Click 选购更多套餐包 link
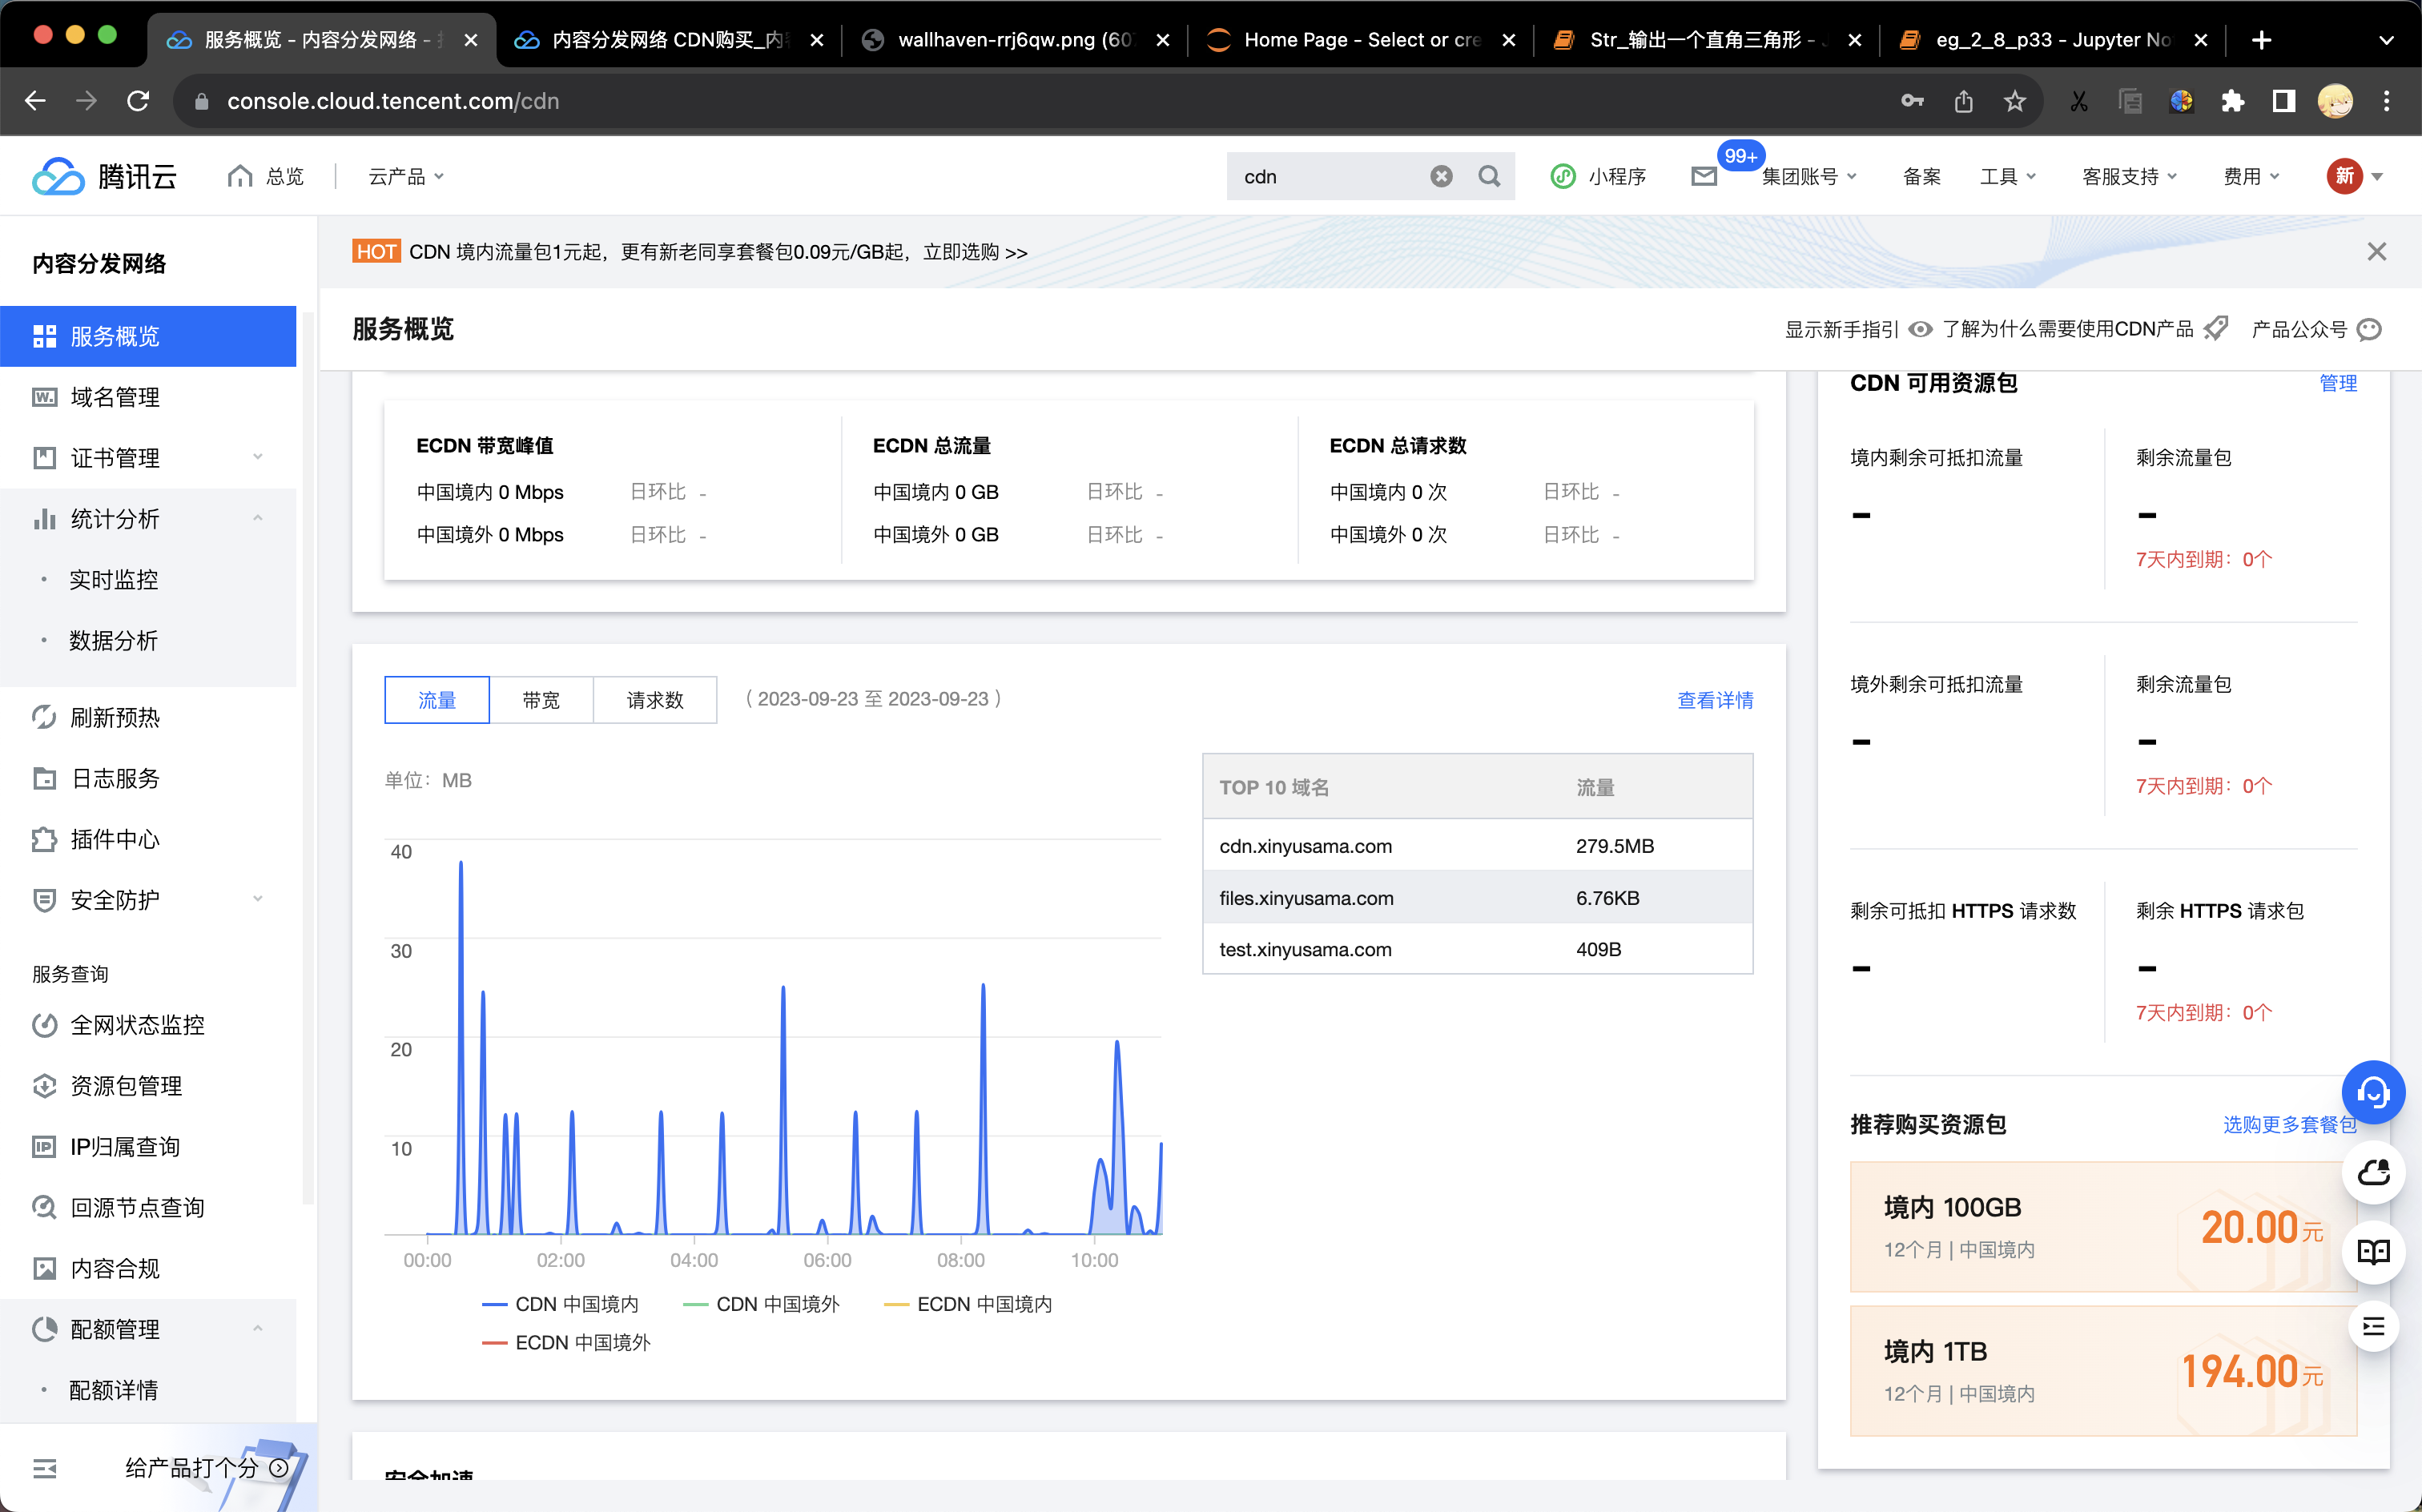Image resolution: width=2422 pixels, height=1512 pixels. 2289,1124
